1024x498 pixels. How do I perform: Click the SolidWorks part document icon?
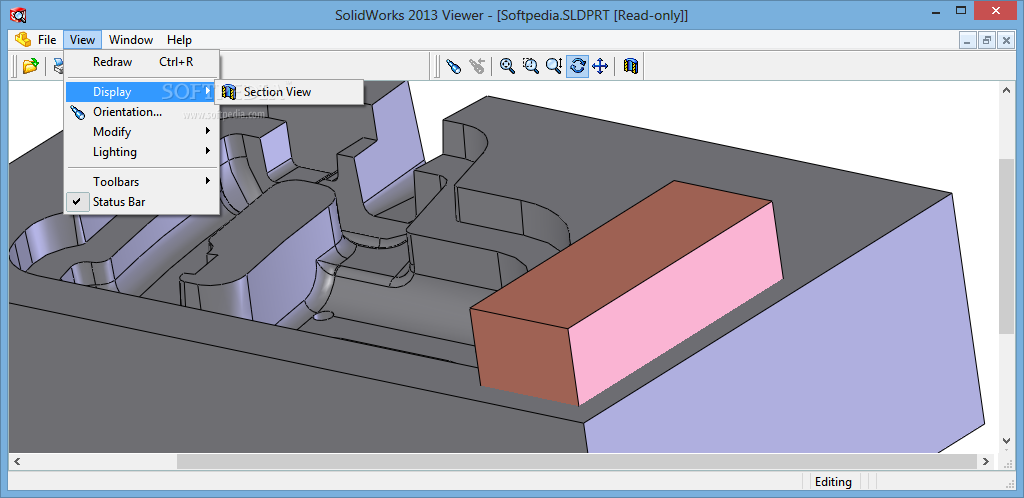coord(23,39)
